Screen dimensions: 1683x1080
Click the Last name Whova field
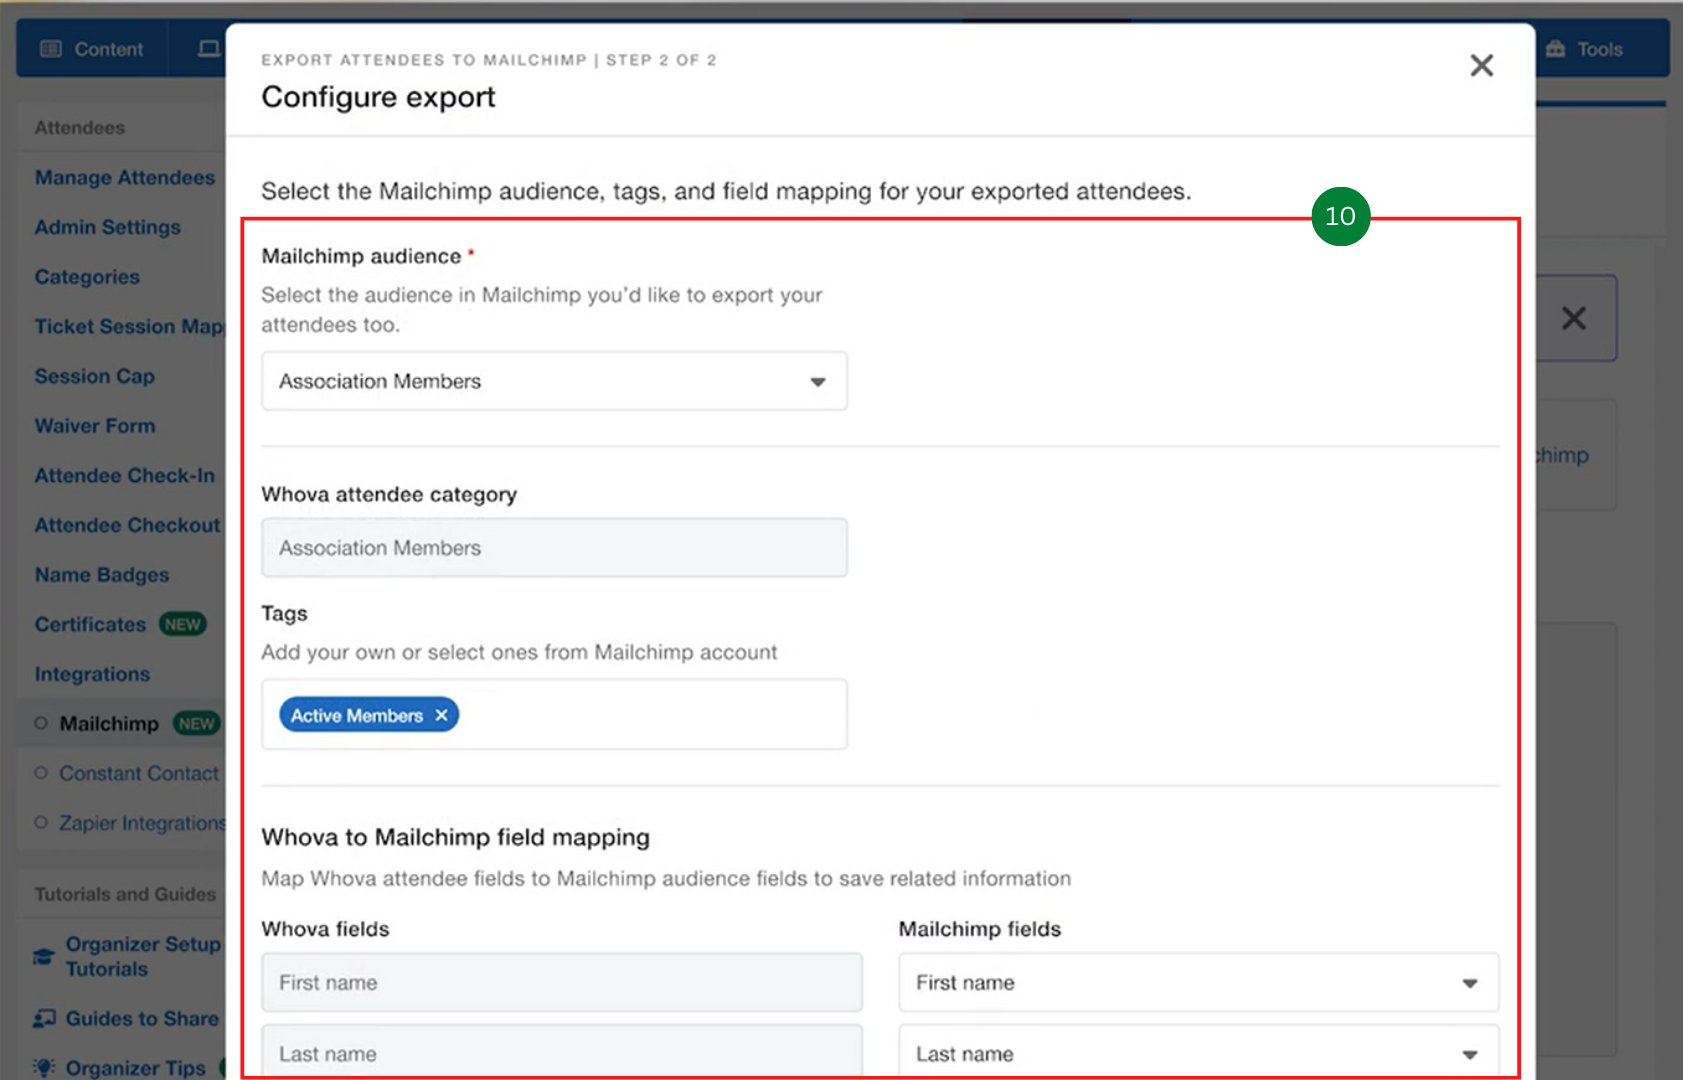[x=561, y=1052]
